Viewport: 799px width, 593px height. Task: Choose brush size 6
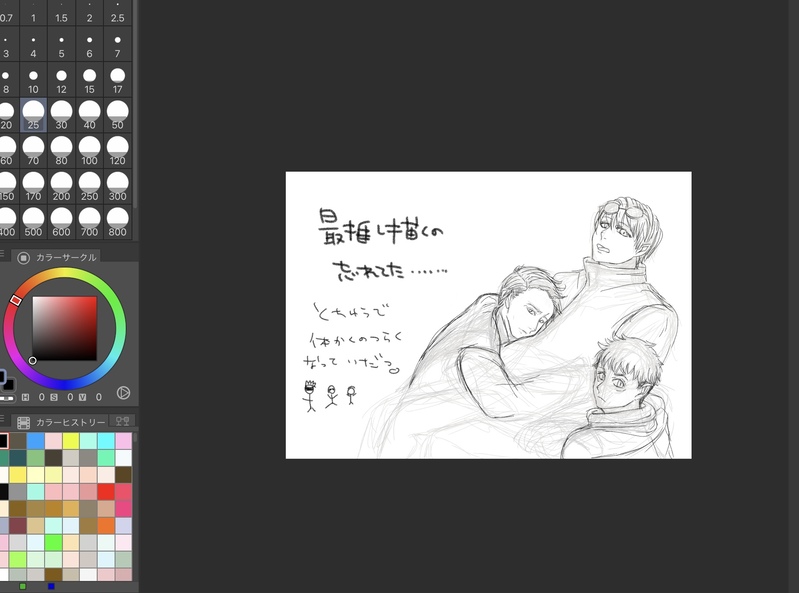pyautogui.click(x=89, y=44)
